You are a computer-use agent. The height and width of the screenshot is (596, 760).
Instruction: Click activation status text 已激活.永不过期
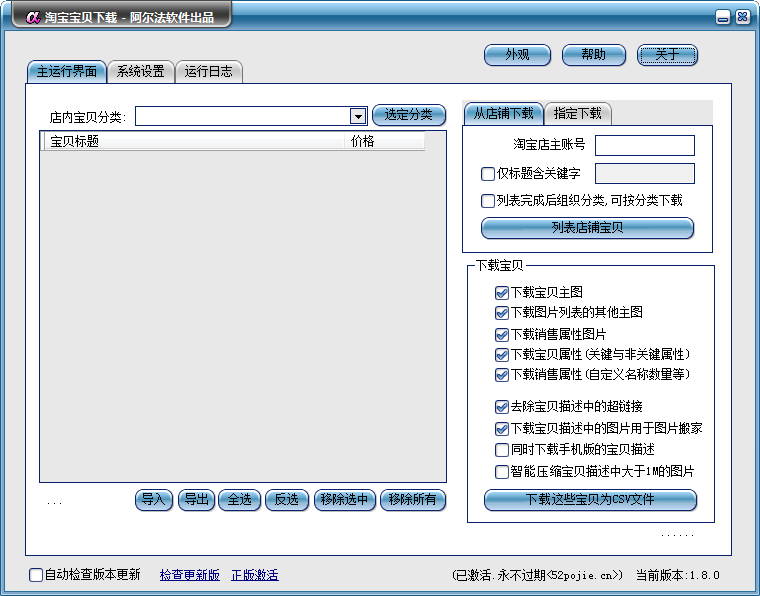click(x=537, y=576)
